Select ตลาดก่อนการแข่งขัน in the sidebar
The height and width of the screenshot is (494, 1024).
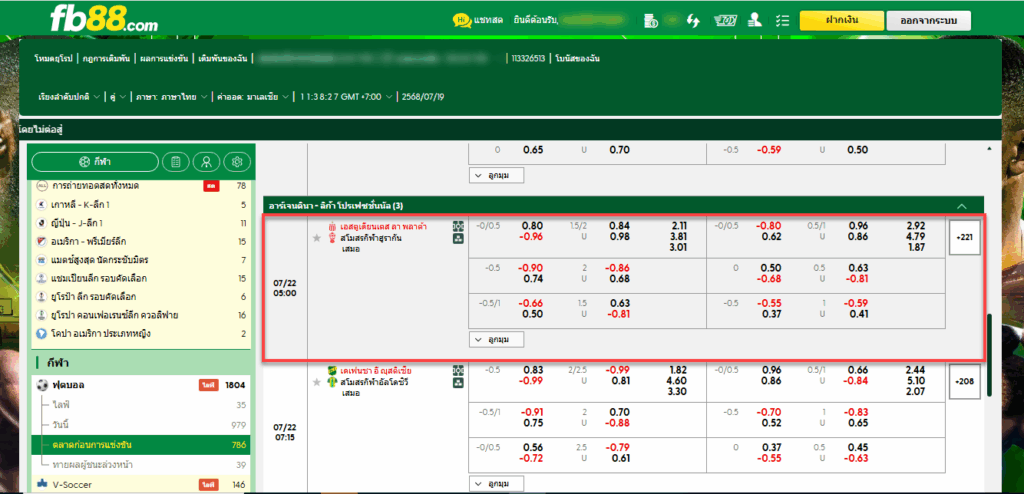pos(140,445)
